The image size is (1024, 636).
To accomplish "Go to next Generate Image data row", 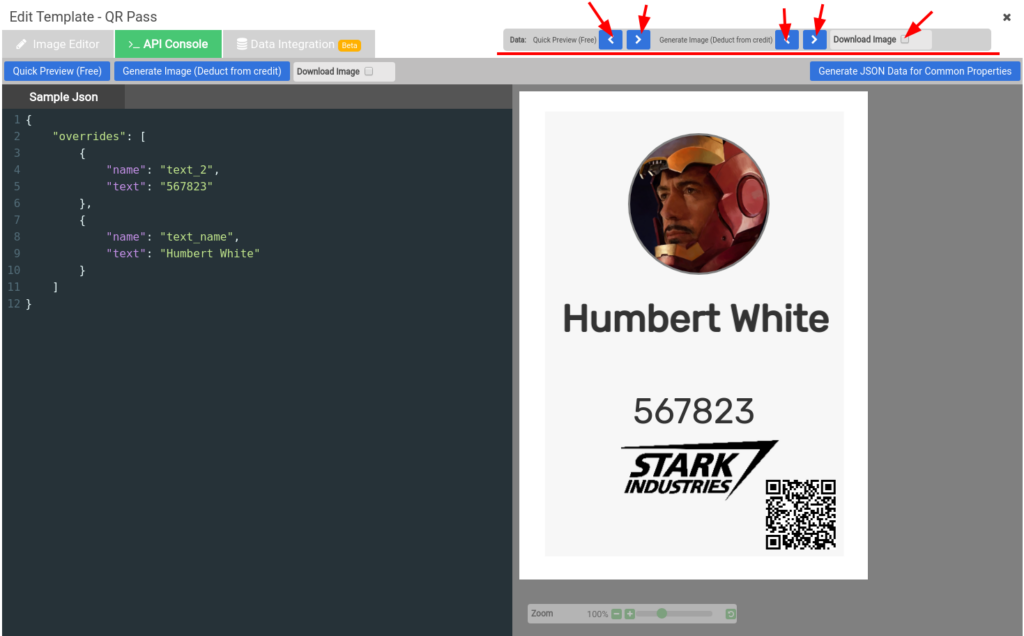I will coord(814,40).
